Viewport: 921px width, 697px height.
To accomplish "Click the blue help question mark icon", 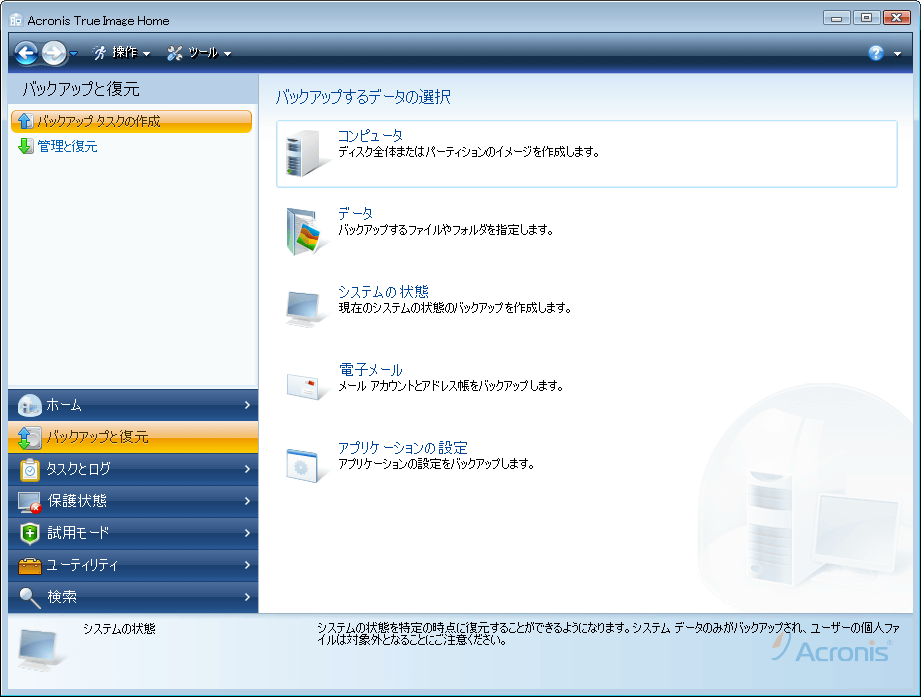I will (x=876, y=53).
